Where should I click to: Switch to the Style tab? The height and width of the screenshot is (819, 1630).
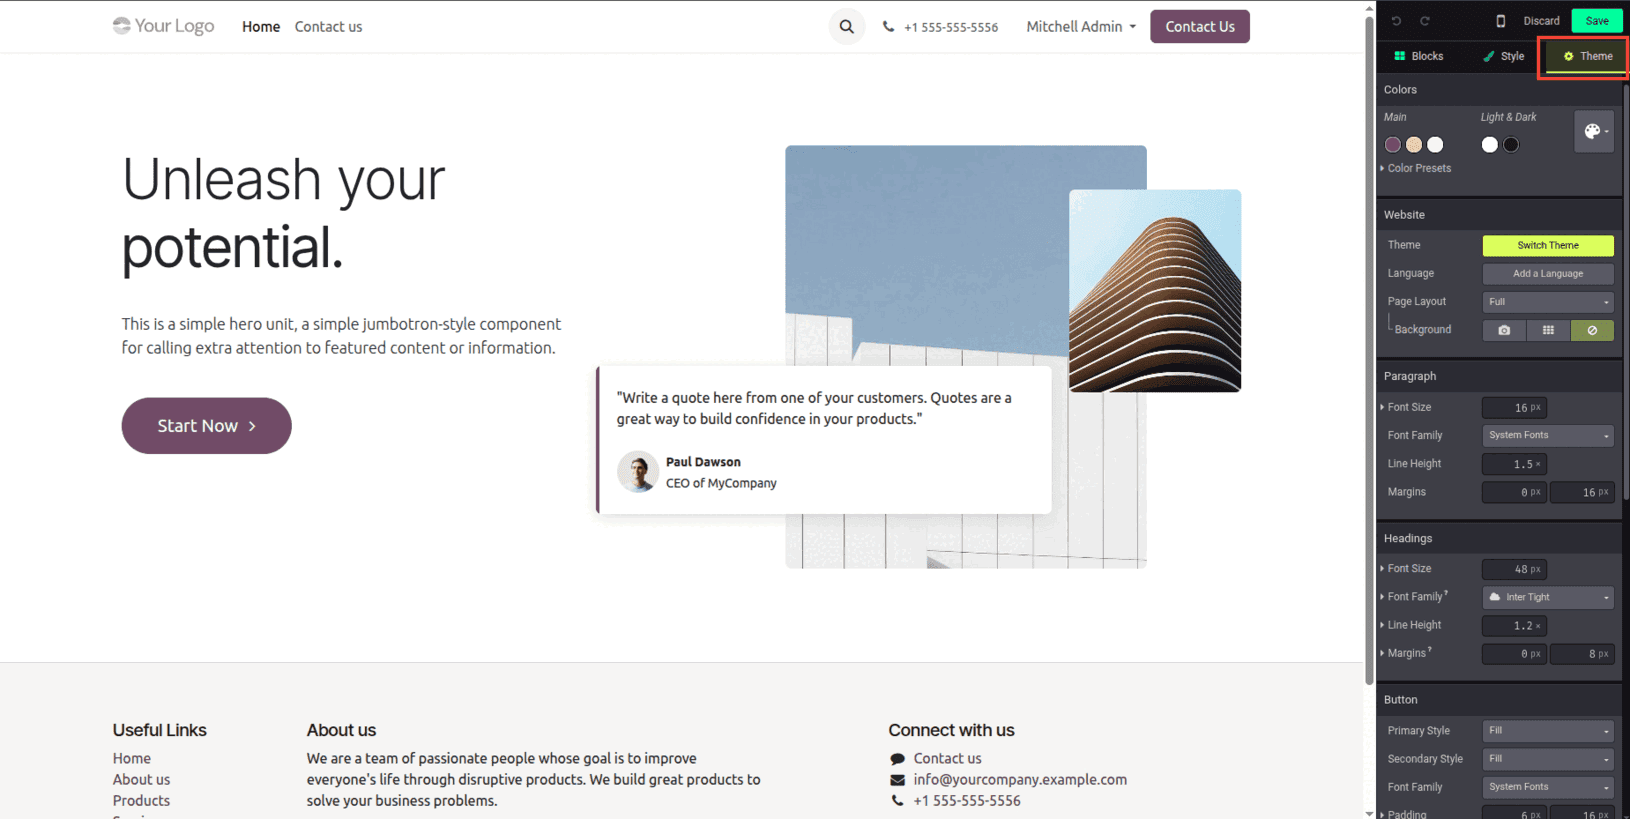coord(1503,56)
